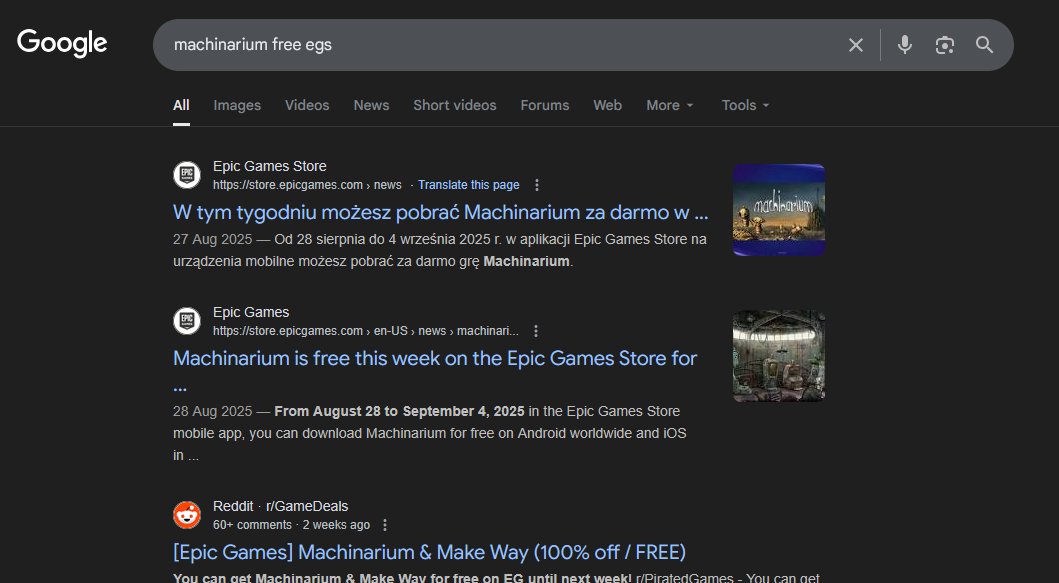
Task: Click the Machinarium title art thumbnail
Action: coord(779,210)
